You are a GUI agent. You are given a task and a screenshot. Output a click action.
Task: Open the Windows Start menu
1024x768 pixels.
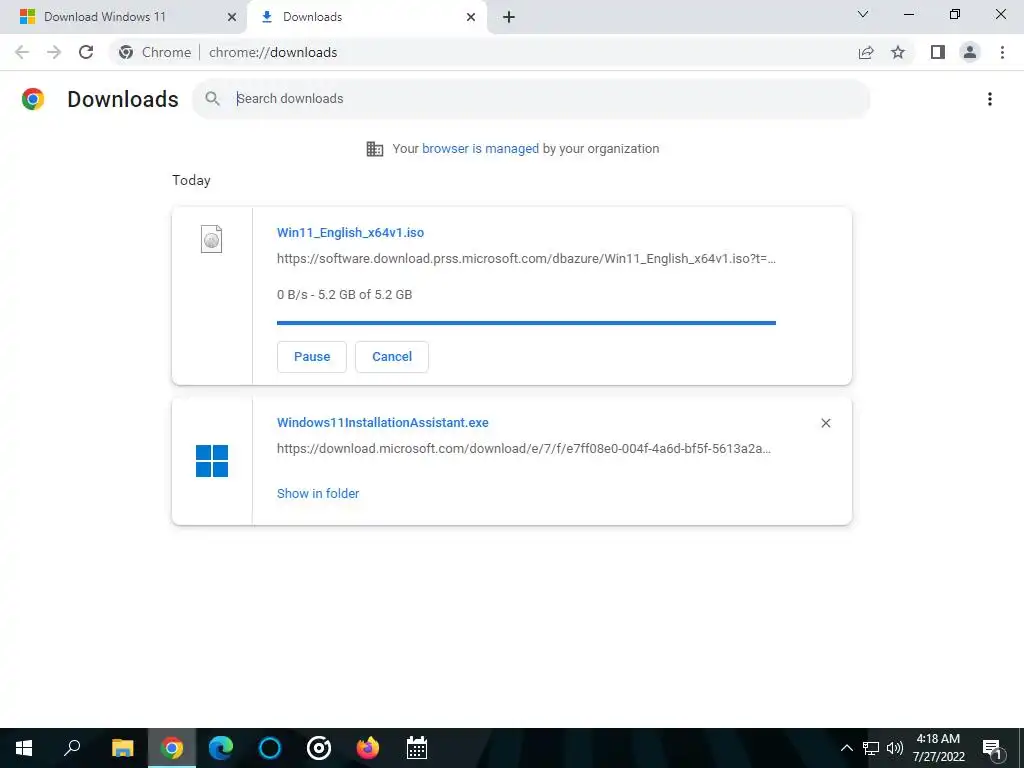click(24, 748)
